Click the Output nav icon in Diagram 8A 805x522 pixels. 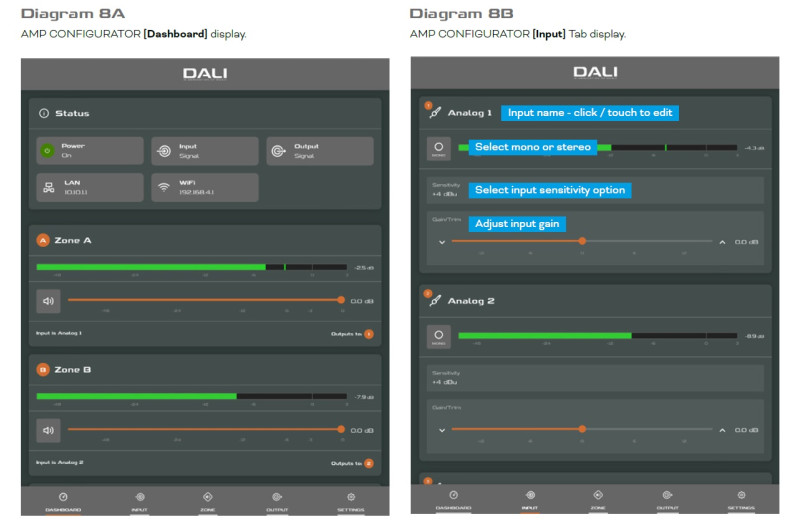coord(277,497)
